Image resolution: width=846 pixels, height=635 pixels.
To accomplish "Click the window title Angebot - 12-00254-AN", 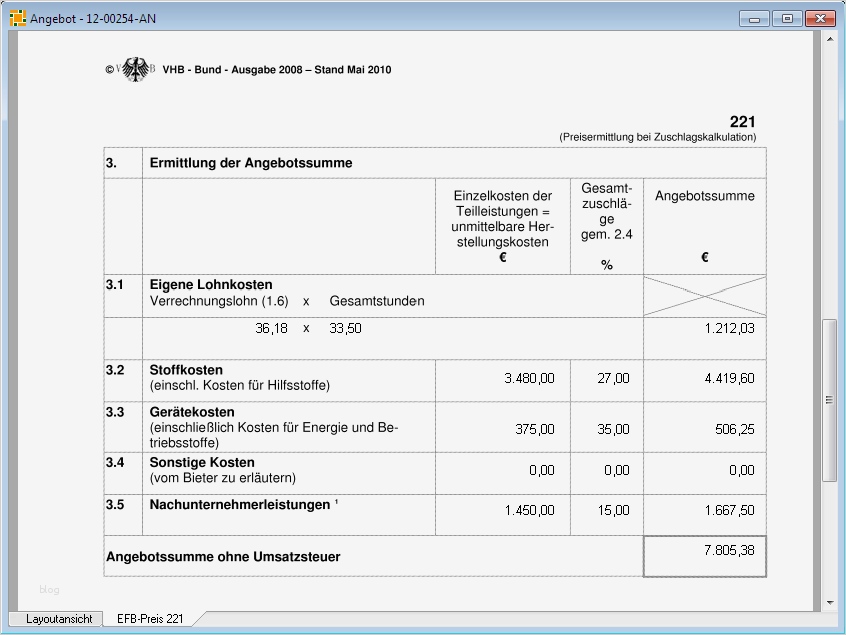I will 93,19.
